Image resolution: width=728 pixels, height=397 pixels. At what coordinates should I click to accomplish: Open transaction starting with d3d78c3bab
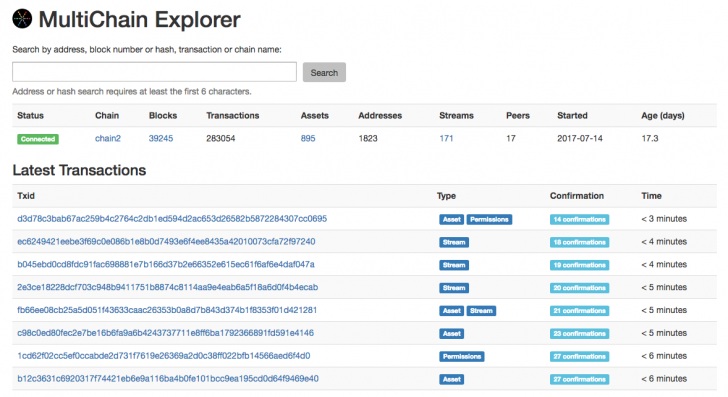[x=172, y=219]
